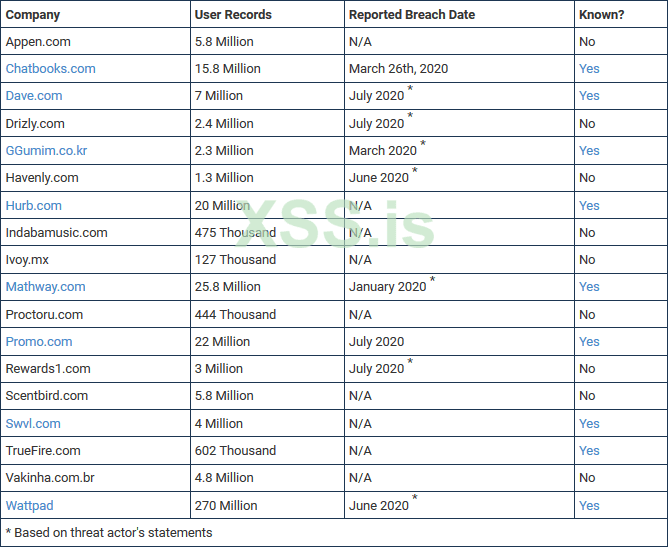The width and height of the screenshot is (669, 548).
Task: Select the Reported Breach Date header
Action: [x=412, y=15]
